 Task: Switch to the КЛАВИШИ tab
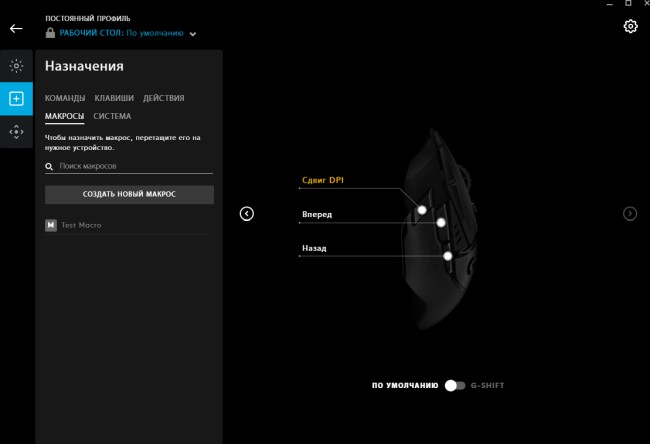click(x=114, y=98)
